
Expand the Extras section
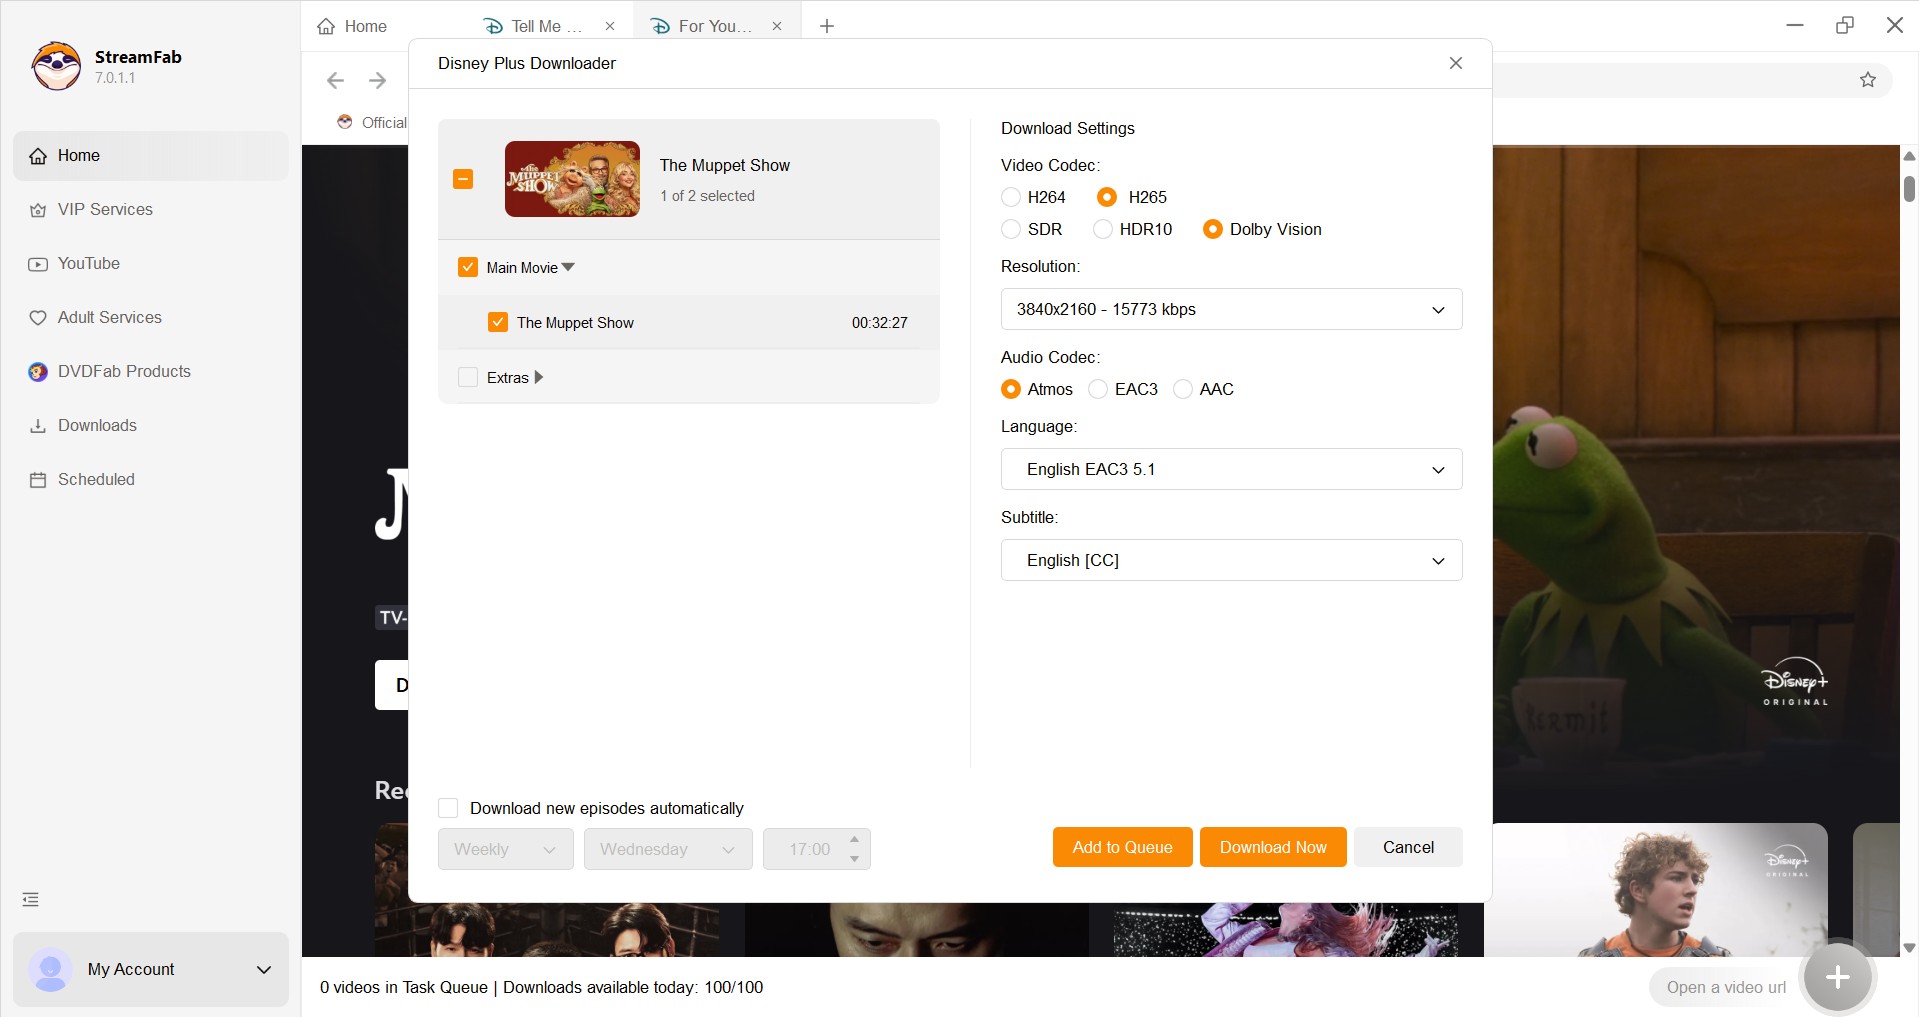coord(539,377)
